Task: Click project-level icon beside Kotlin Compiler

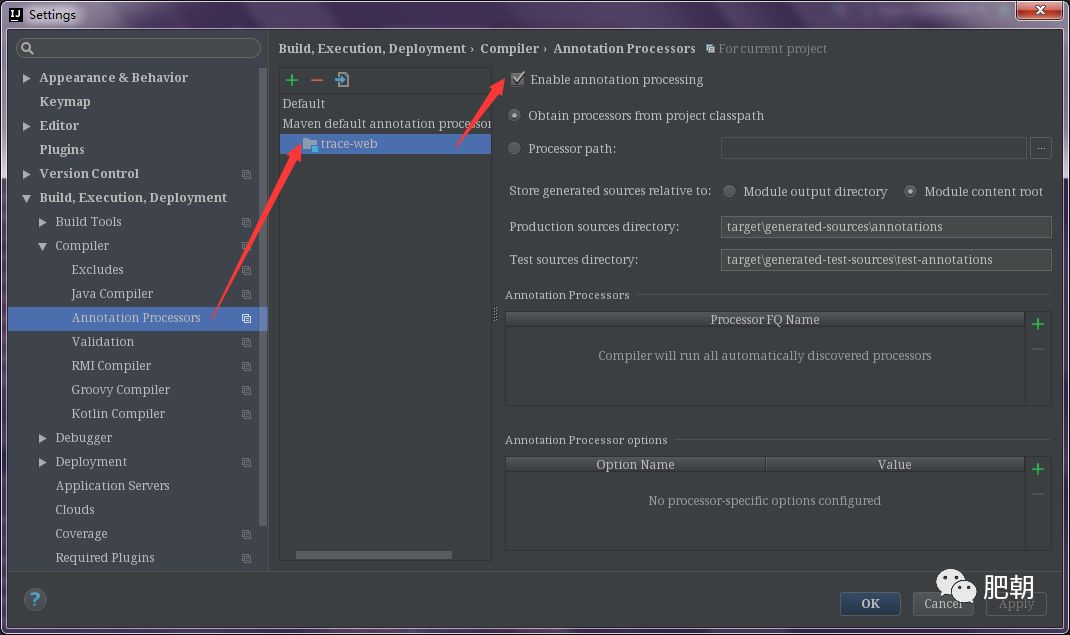Action: 246,414
